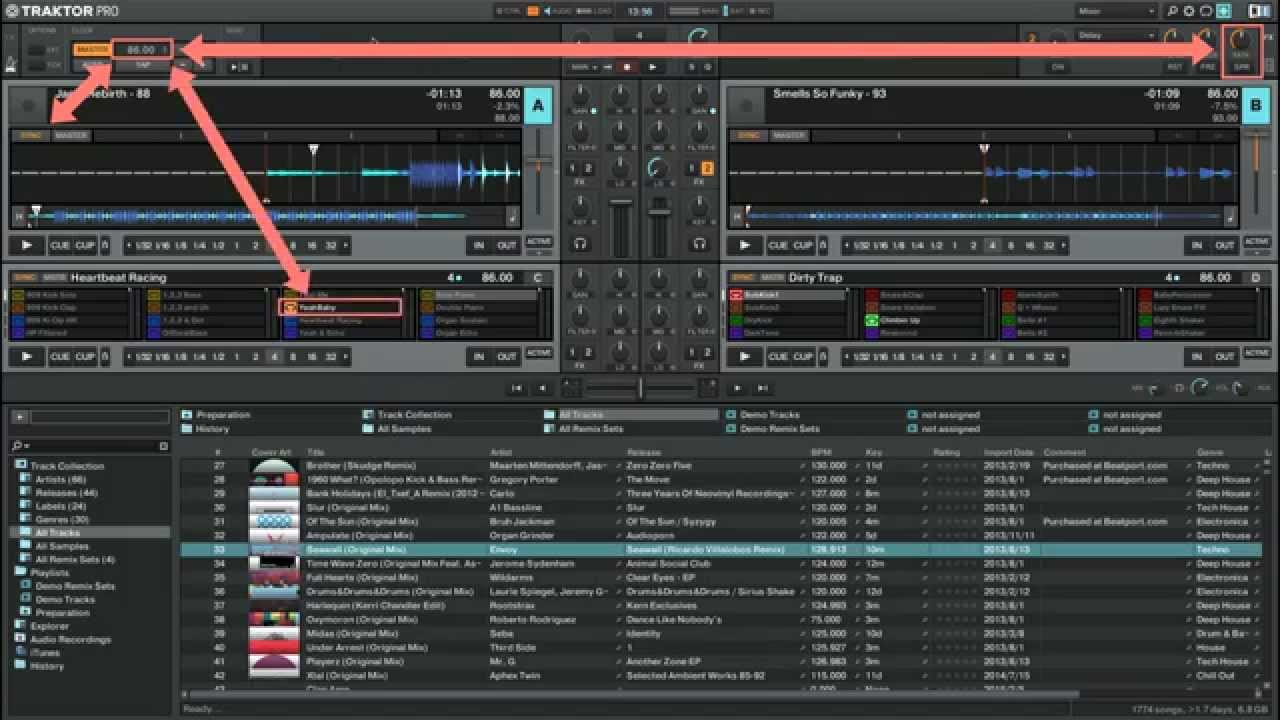Click the Preparation favorite folder icon
Viewport: 1280px width, 720px height.
188,414
